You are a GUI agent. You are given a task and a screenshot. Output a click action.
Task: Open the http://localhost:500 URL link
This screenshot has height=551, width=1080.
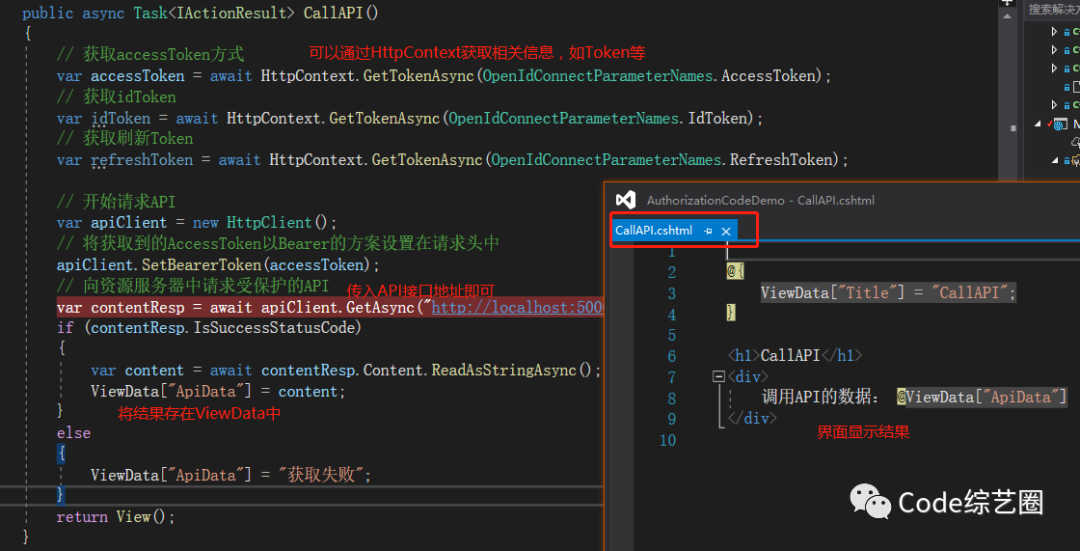[517, 306]
